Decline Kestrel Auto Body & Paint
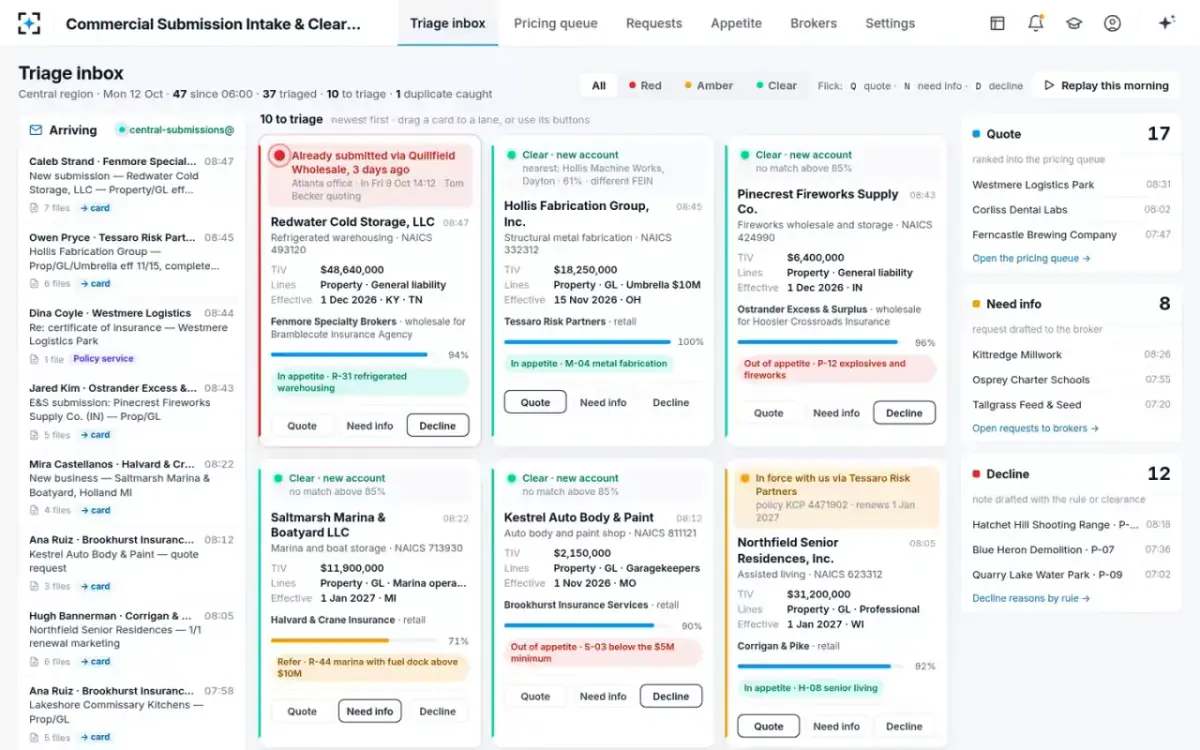Screen dimensions: 1200x750 [x=671, y=696]
